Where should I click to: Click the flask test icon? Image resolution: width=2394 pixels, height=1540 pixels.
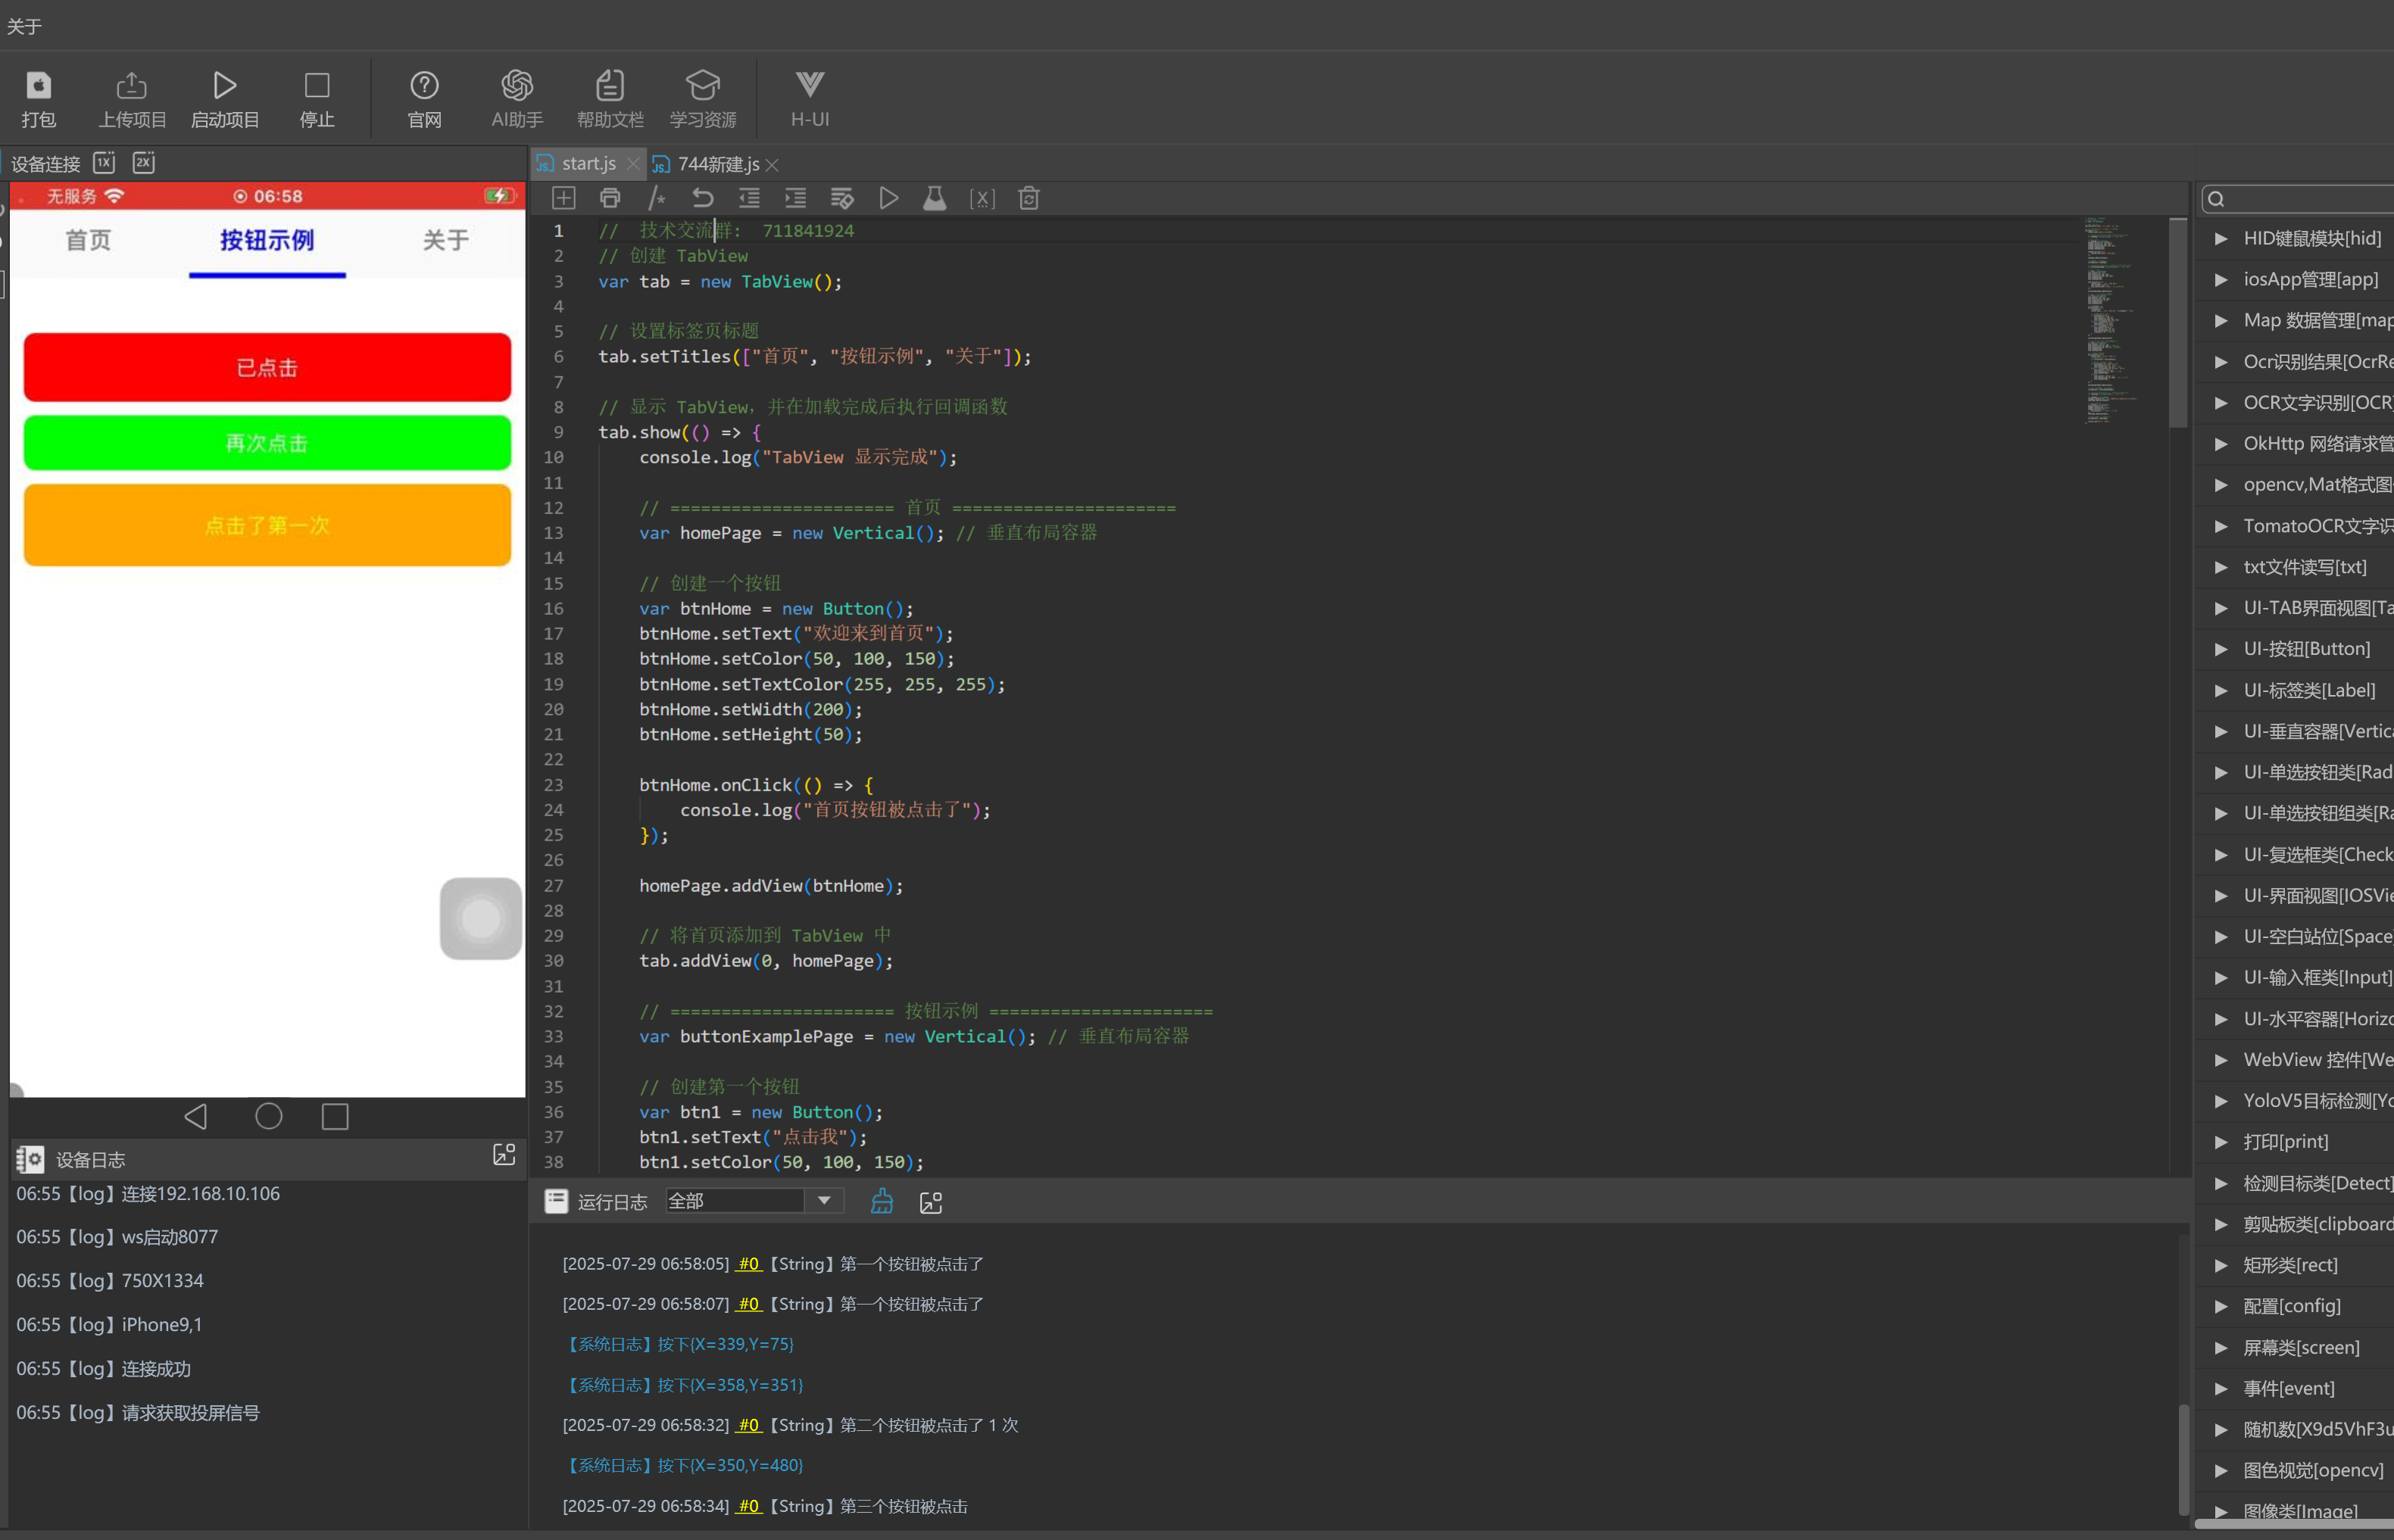pyautogui.click(x=935, y=198)
